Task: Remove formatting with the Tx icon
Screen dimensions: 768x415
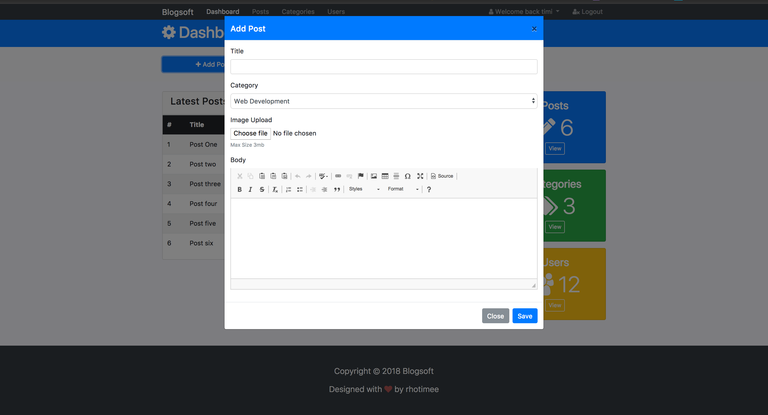Action: 275,189
